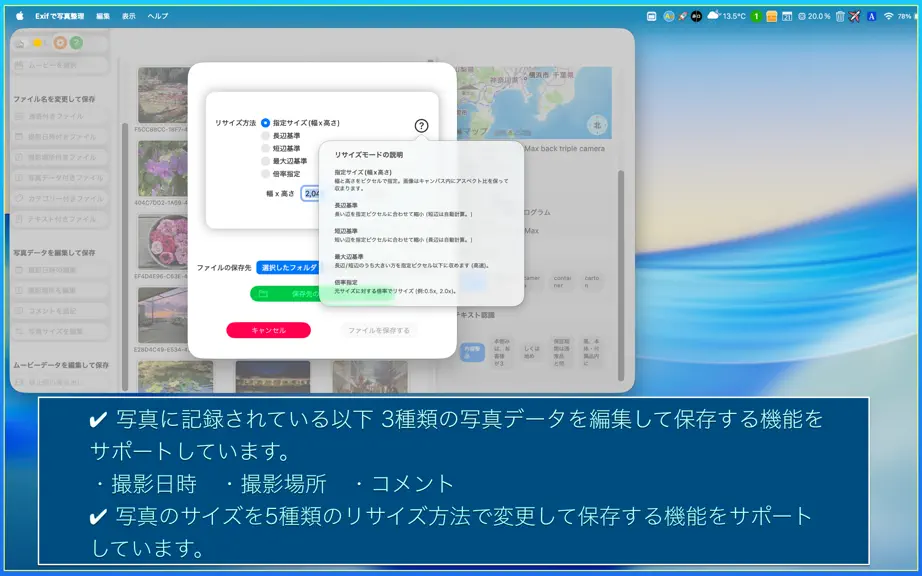Click the home folder toolbar icon
922x576 pixels.
[21, 43]
